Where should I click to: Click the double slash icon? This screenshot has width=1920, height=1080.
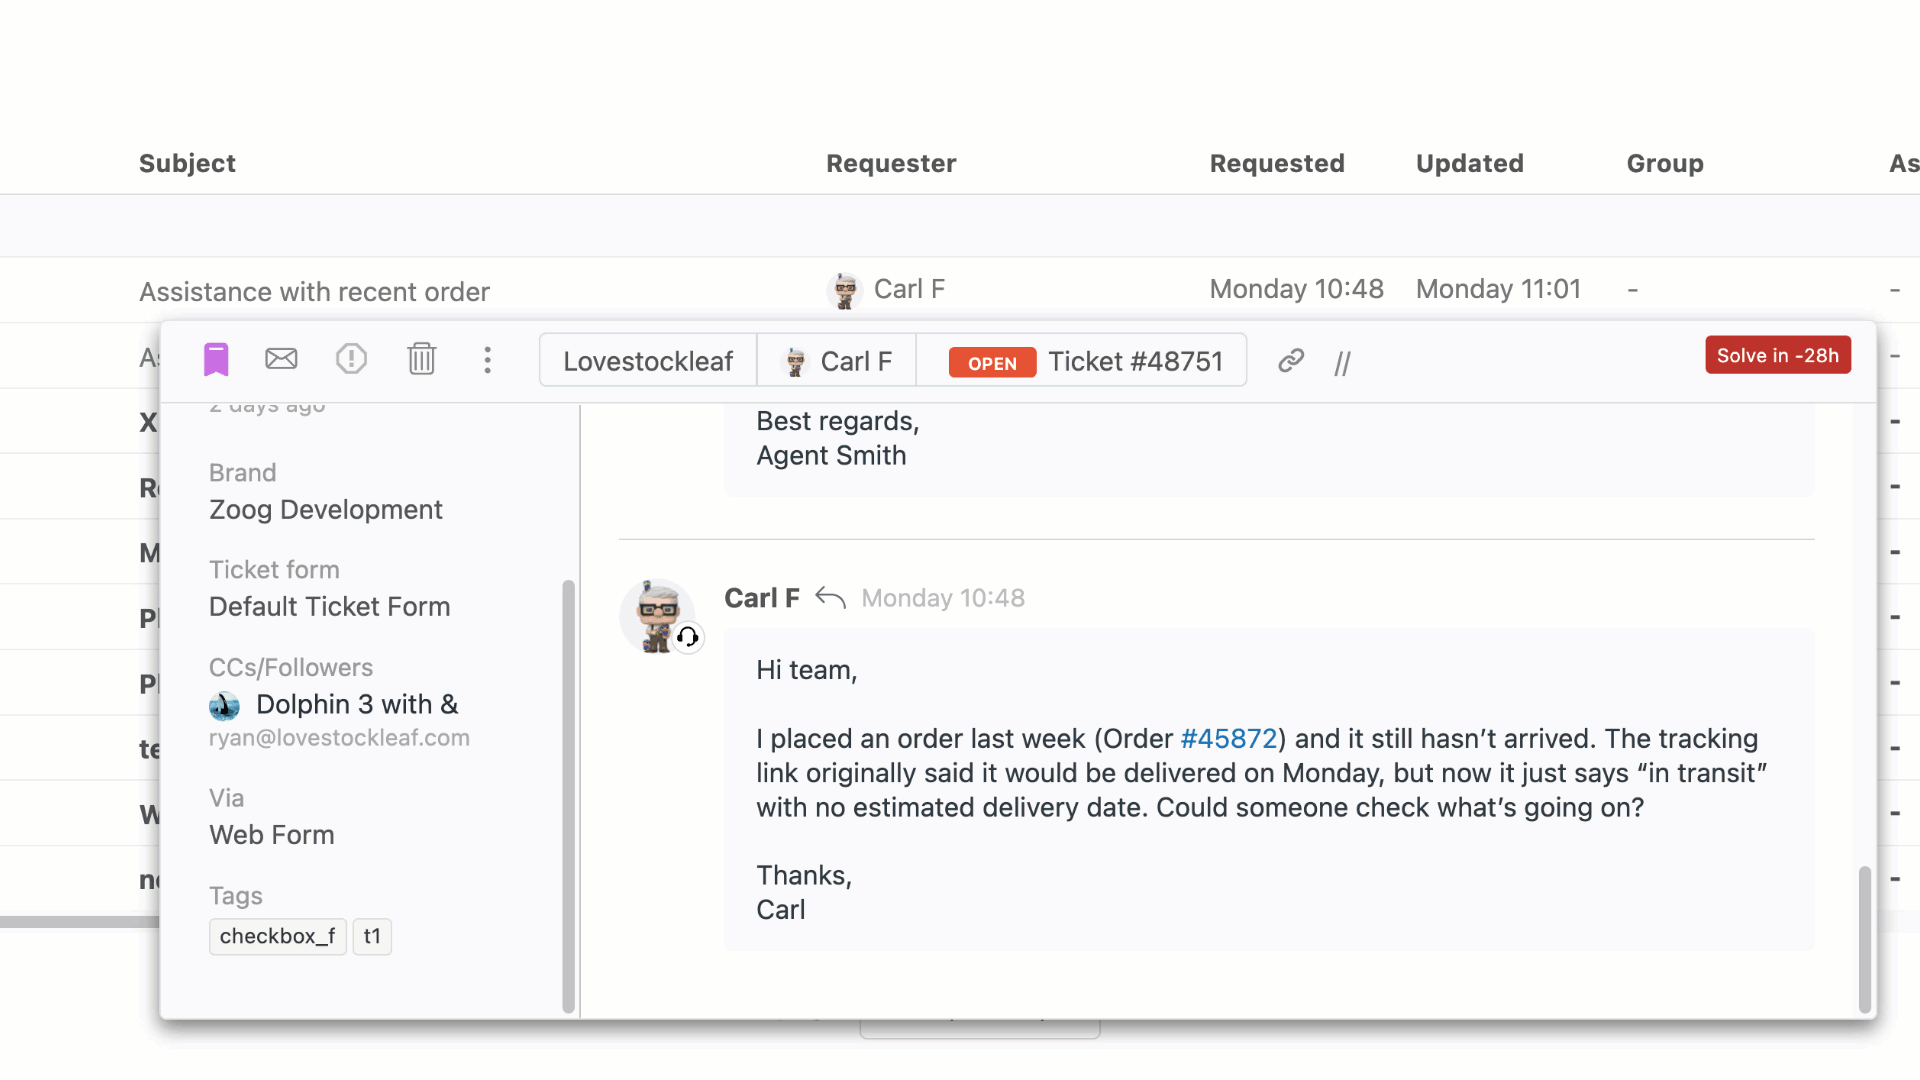1342,363
